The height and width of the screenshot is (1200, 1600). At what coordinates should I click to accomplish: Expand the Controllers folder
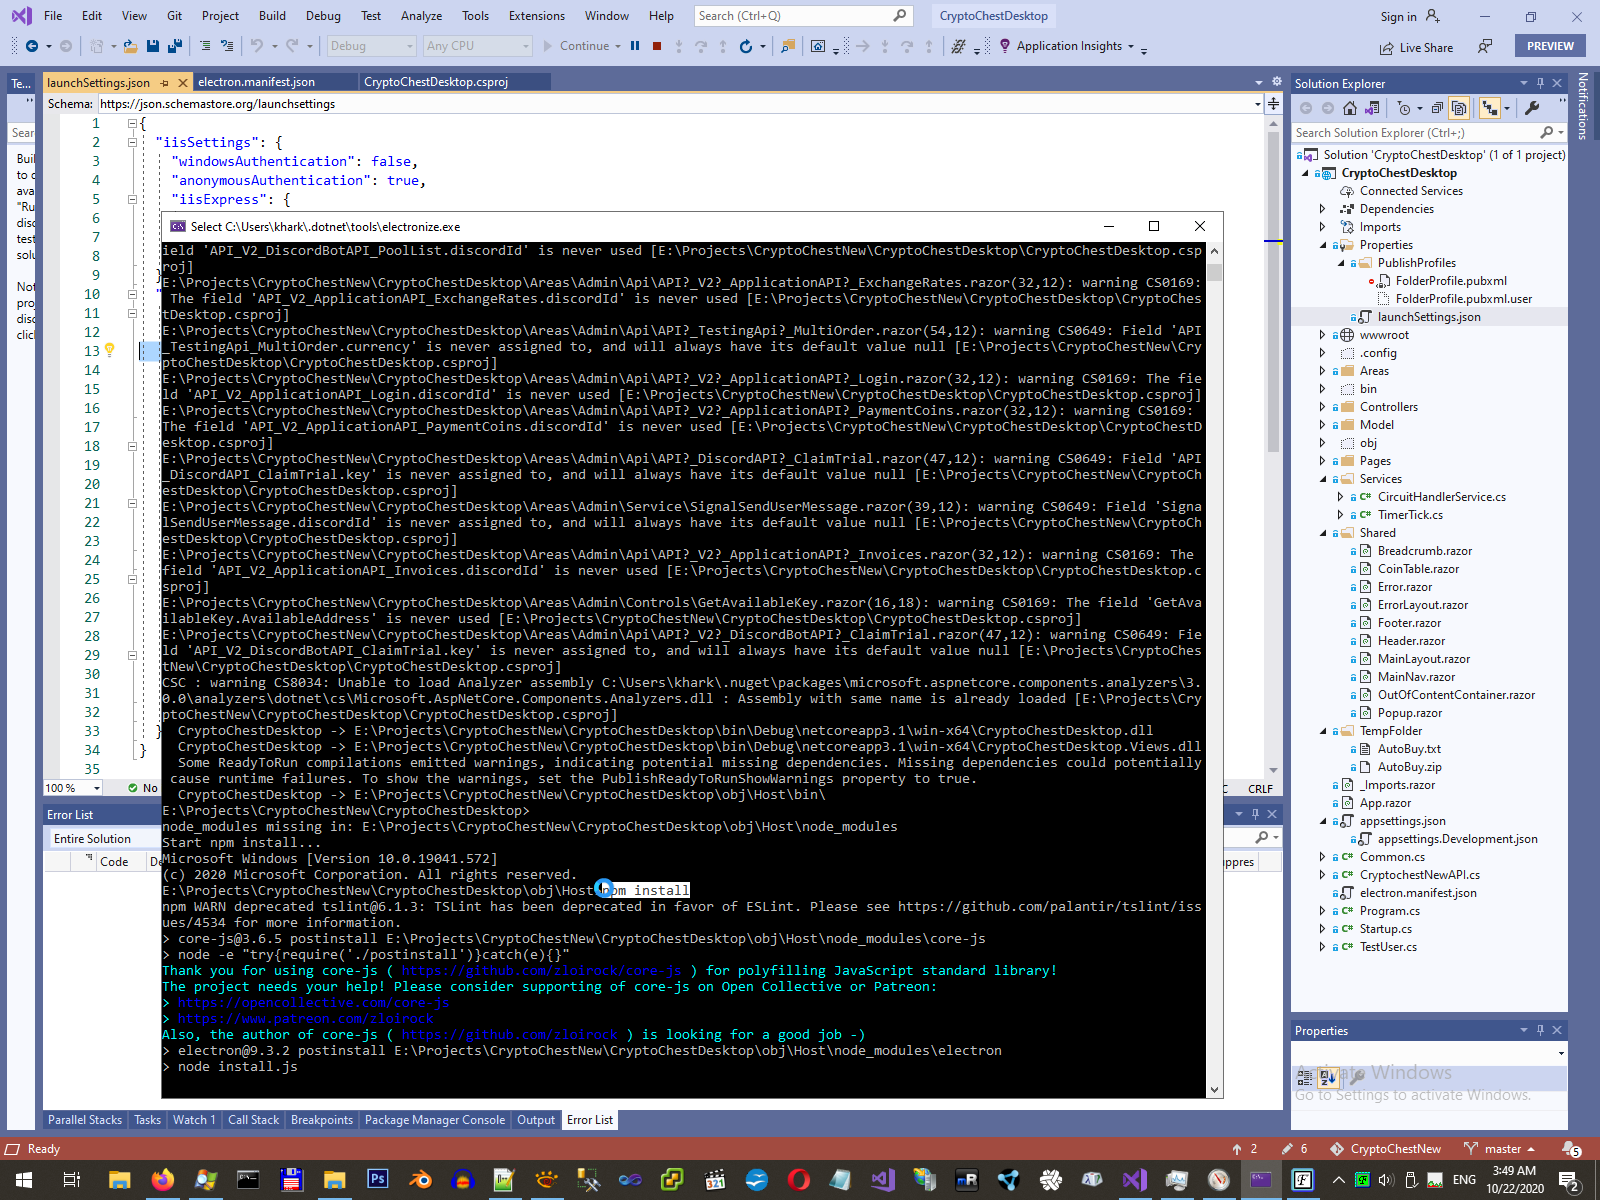(x=1322, y=407)
